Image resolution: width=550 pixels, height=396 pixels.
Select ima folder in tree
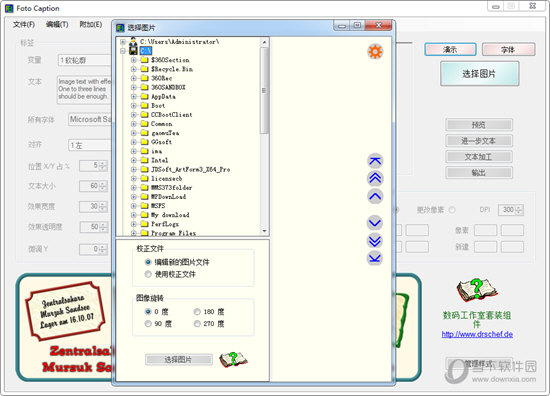(156, 151)
